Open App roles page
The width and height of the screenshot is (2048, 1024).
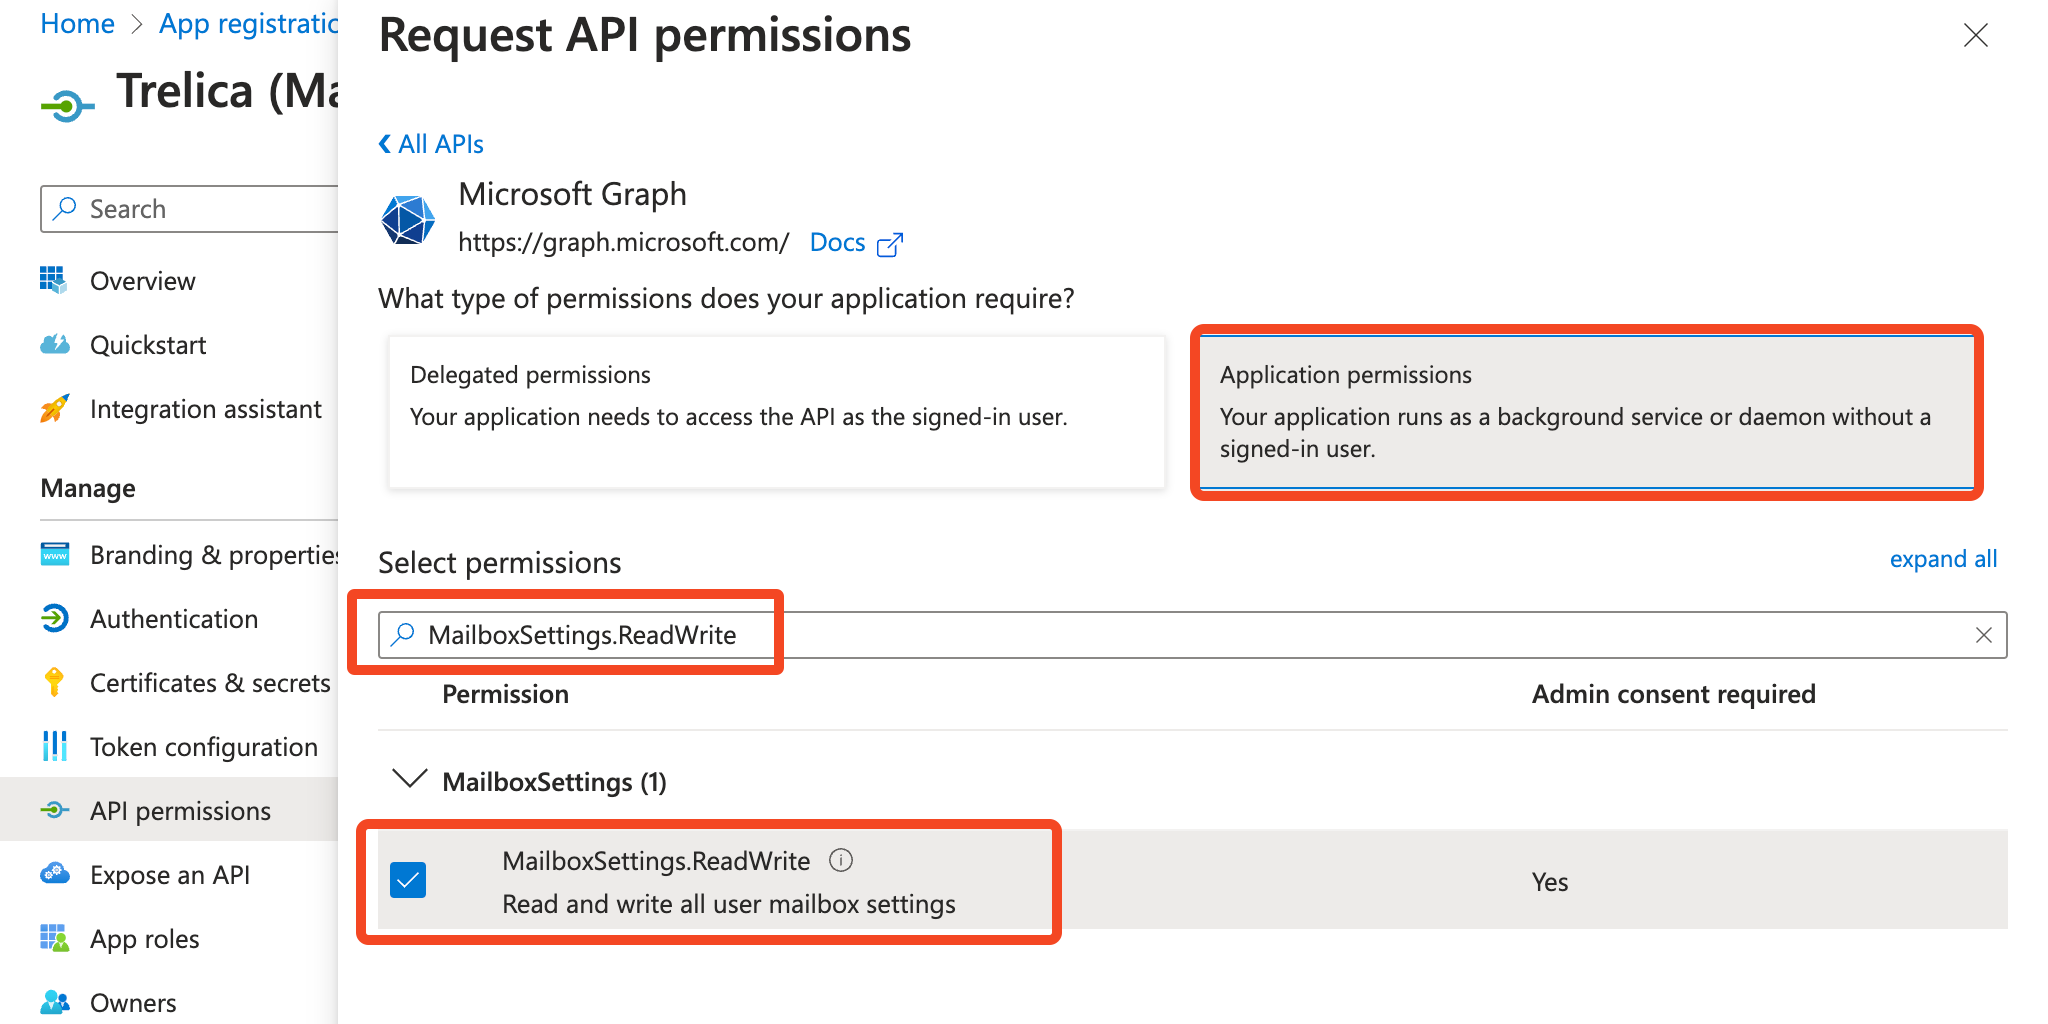145,939
